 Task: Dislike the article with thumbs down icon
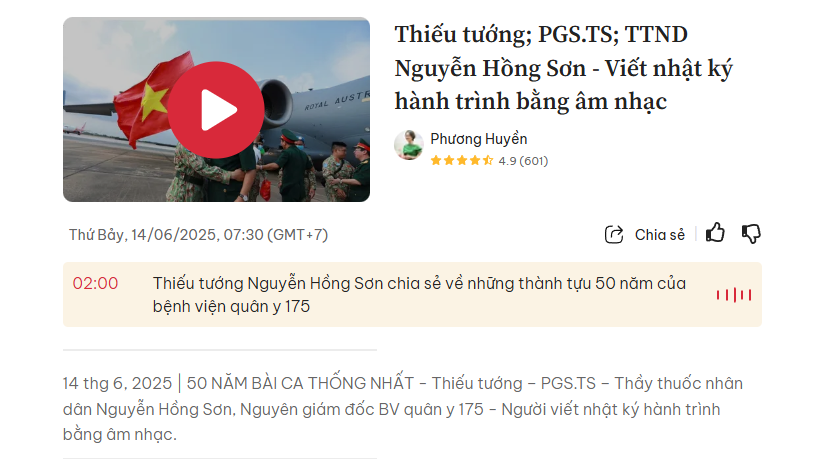point(751,234)
